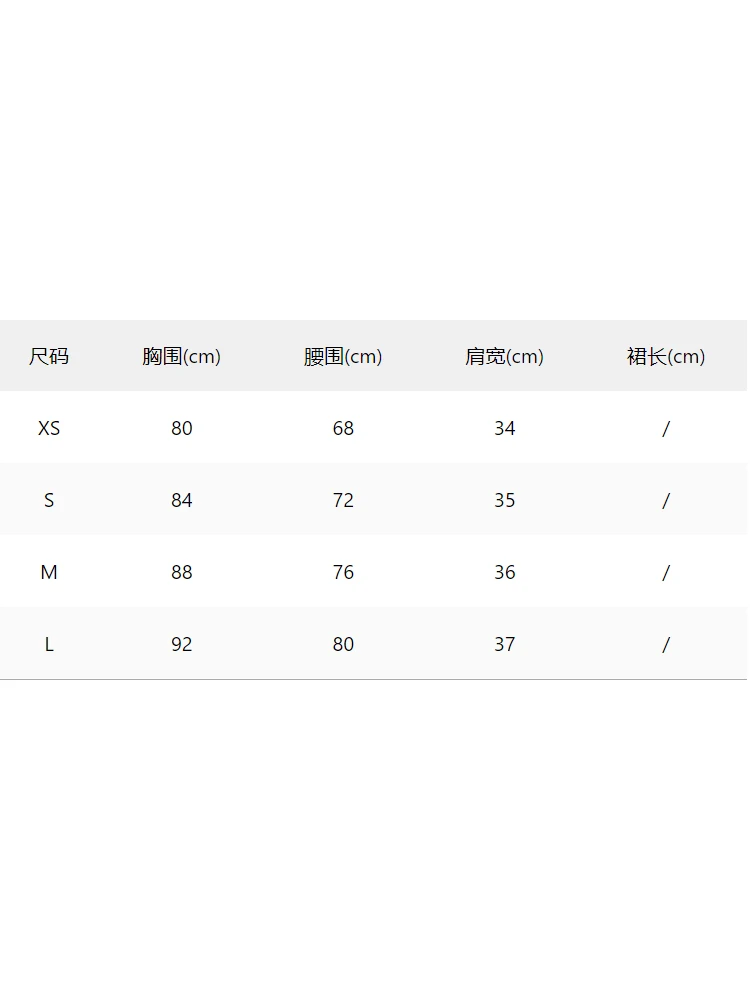Select the bust value 84

pos(181,500)
